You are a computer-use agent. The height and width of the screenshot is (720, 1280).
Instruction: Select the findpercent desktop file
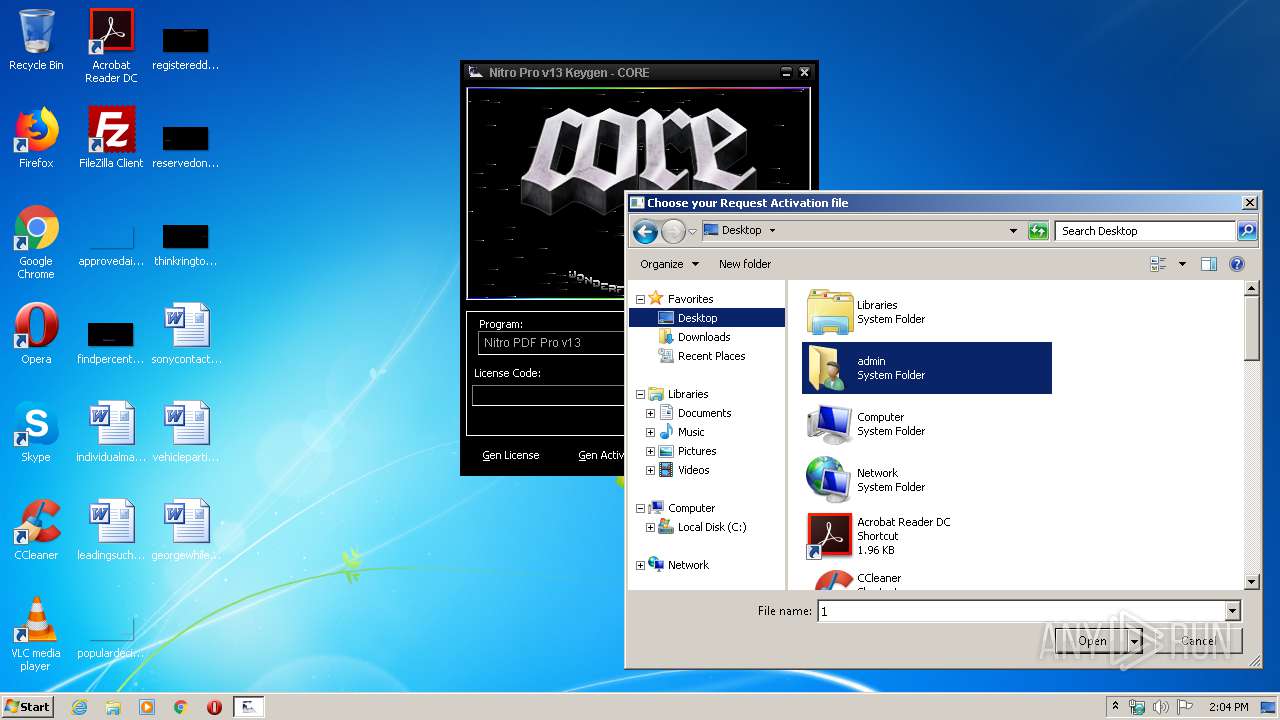[111, 340]
